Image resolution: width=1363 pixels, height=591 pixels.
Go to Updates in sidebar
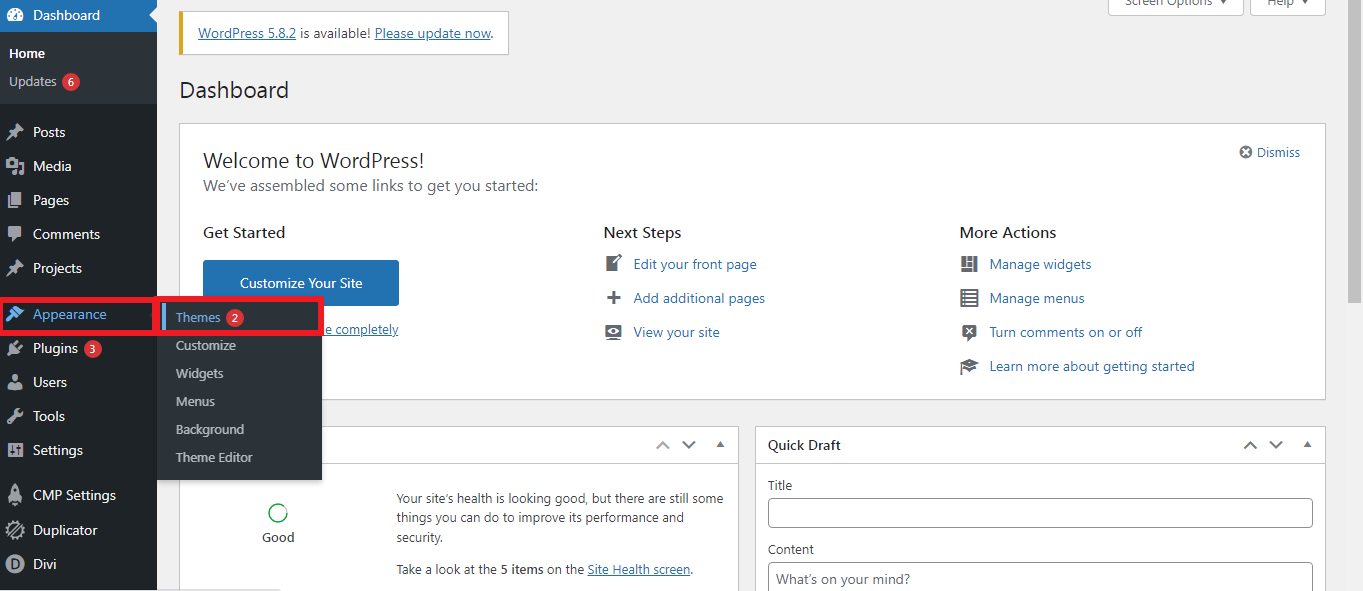(x=33, y=81)
